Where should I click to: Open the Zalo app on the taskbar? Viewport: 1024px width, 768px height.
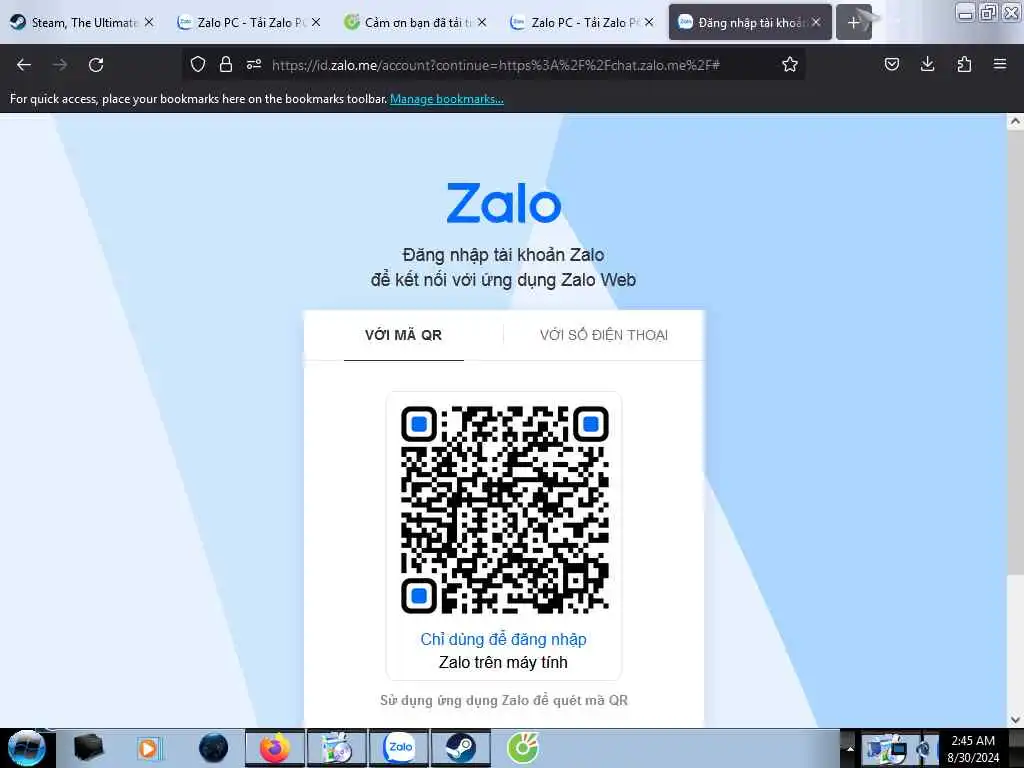[400, 748]
